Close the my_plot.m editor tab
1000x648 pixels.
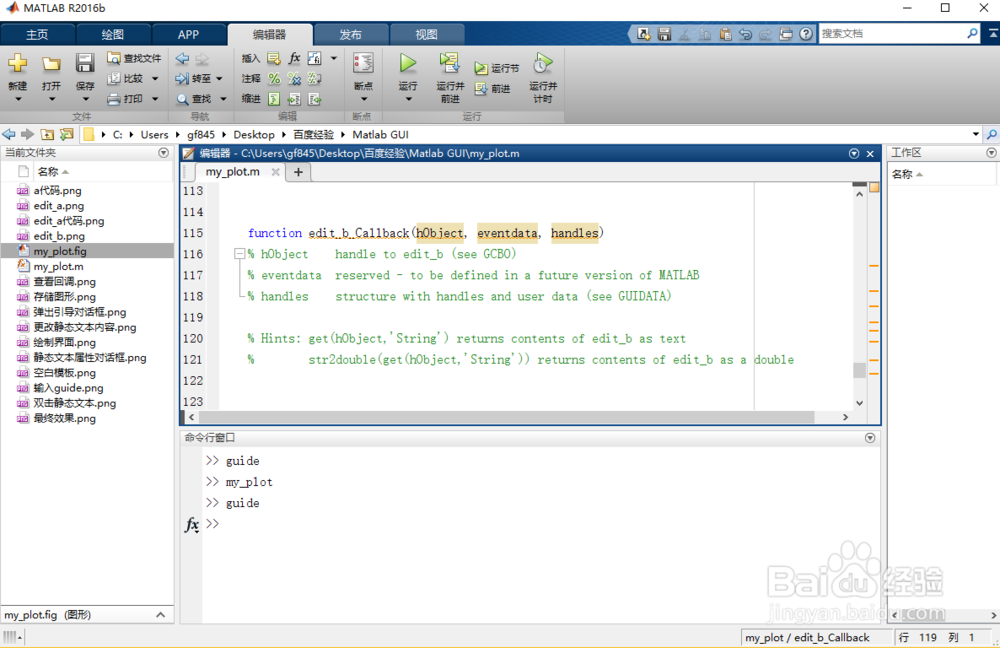(276, 172)
